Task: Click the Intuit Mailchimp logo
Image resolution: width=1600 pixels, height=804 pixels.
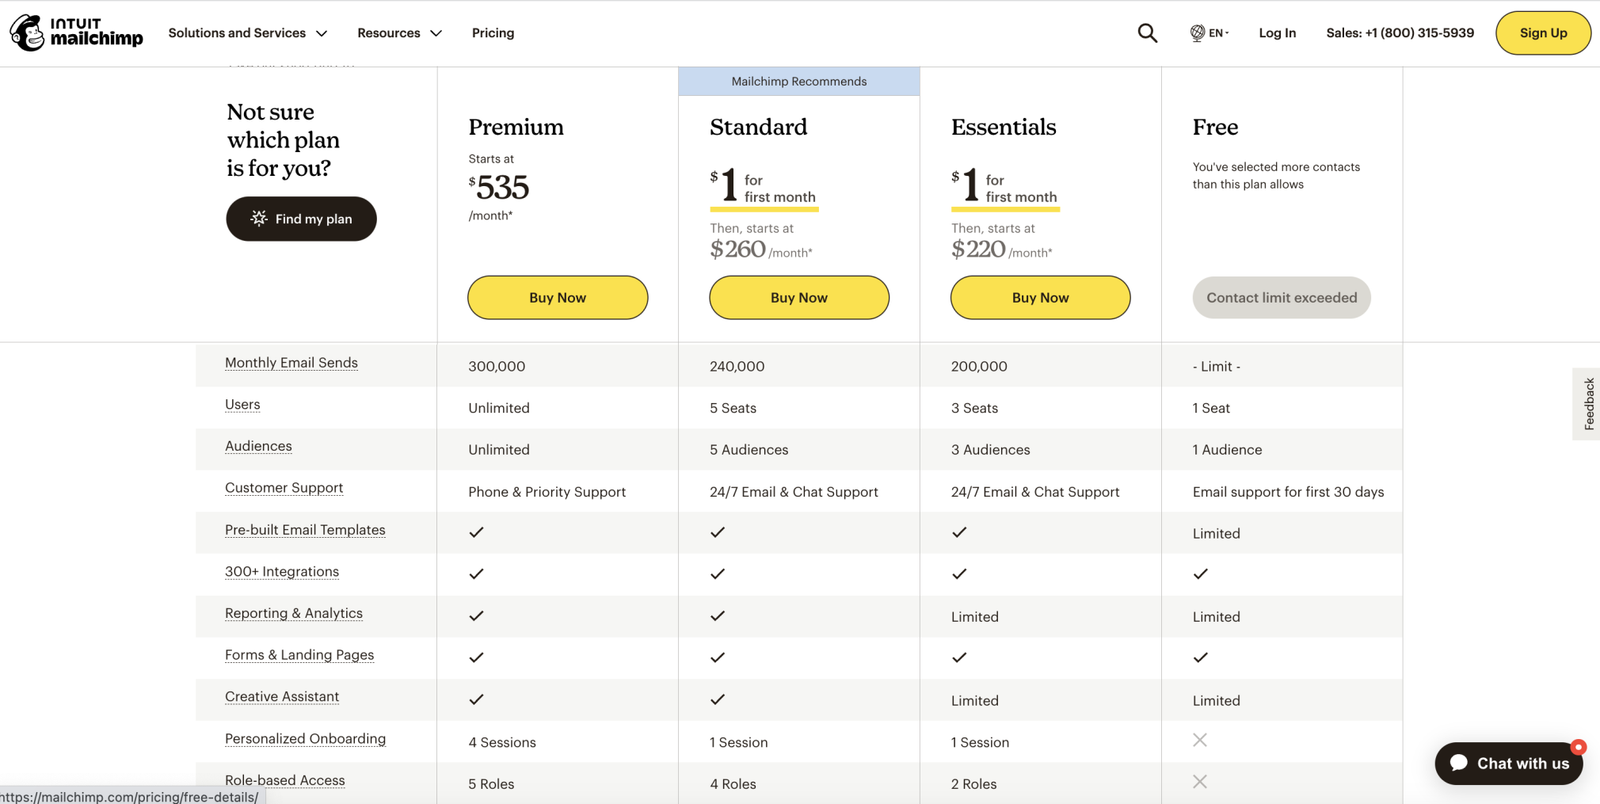Action: 76,33
